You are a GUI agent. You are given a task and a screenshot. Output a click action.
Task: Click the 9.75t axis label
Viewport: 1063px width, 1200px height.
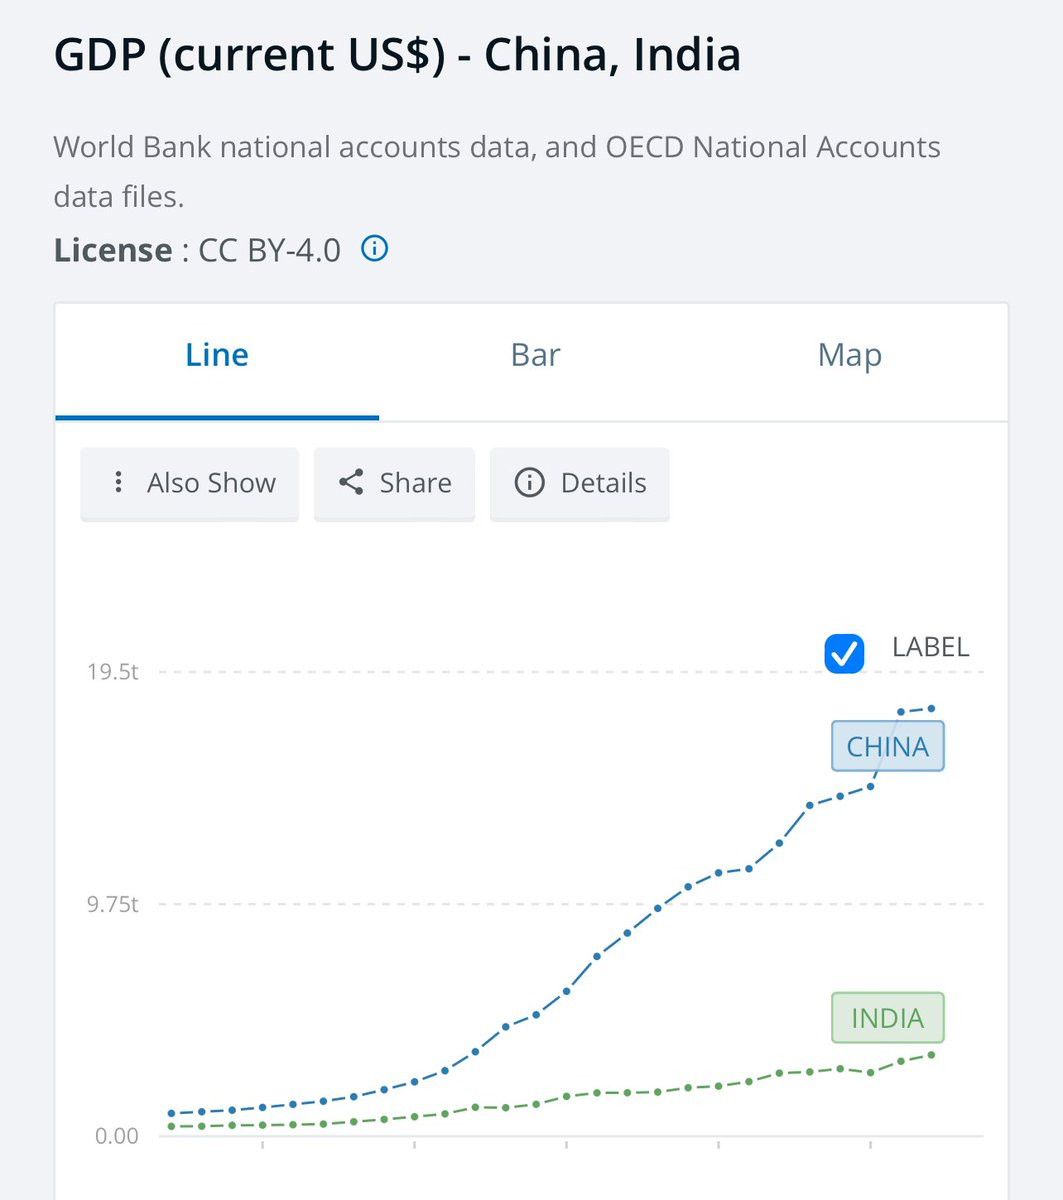tap(113, 904)
